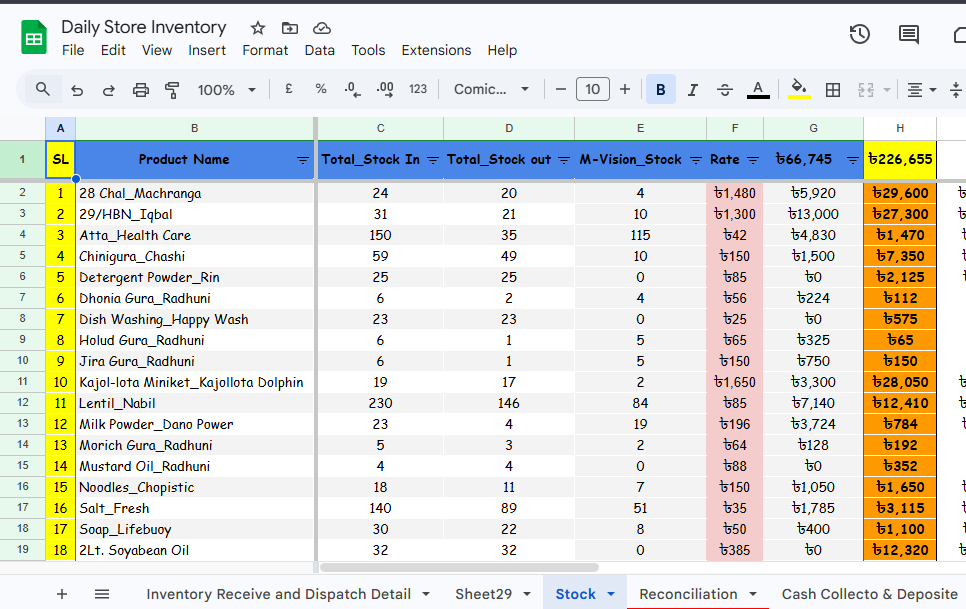Open the Format menu

(x=265, y=50)
